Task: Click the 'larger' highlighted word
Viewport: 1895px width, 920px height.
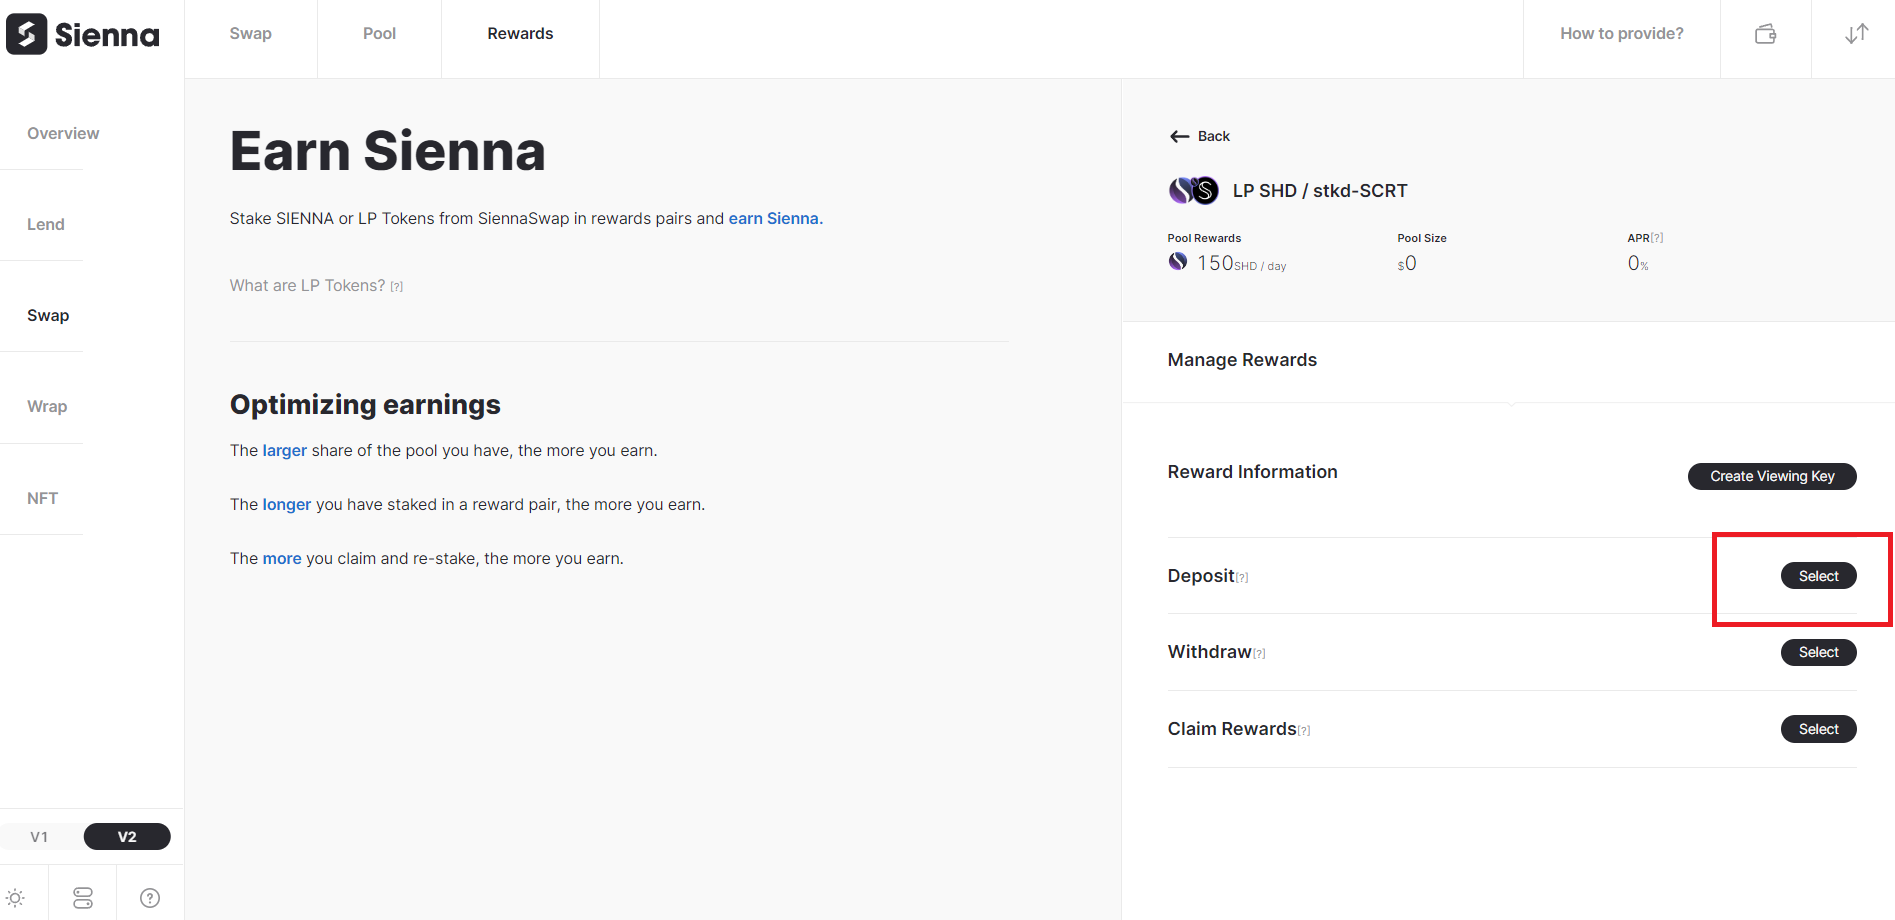Action: pos(285,451)
